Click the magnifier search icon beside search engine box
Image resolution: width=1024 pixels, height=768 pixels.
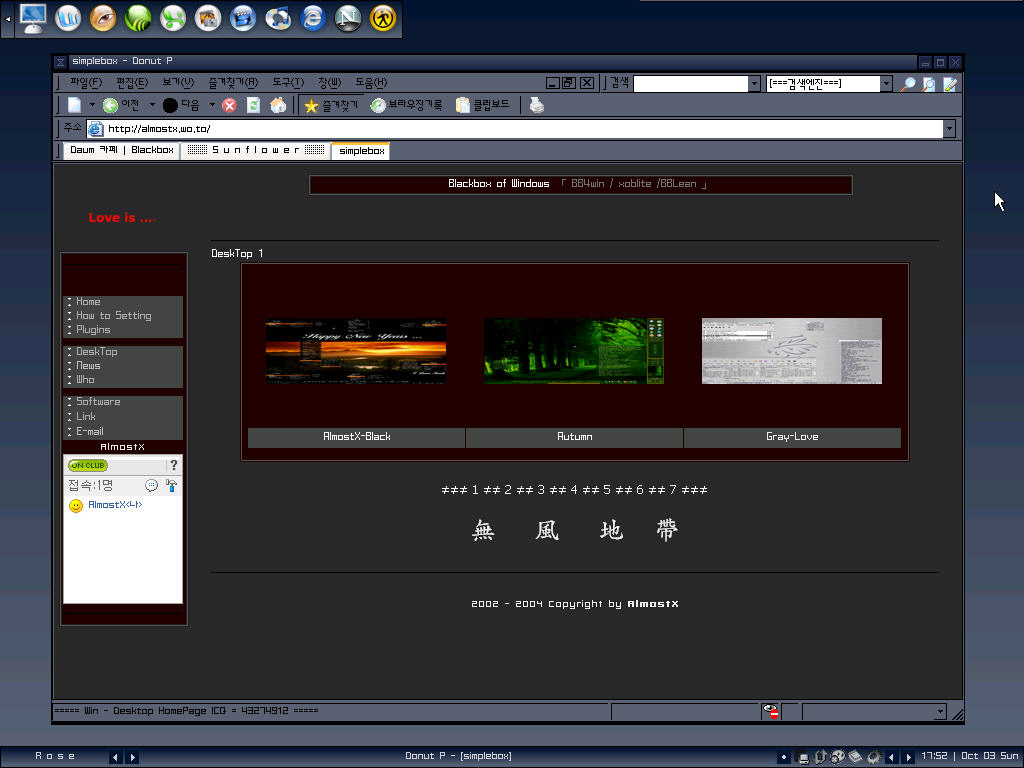coord(907,84)
